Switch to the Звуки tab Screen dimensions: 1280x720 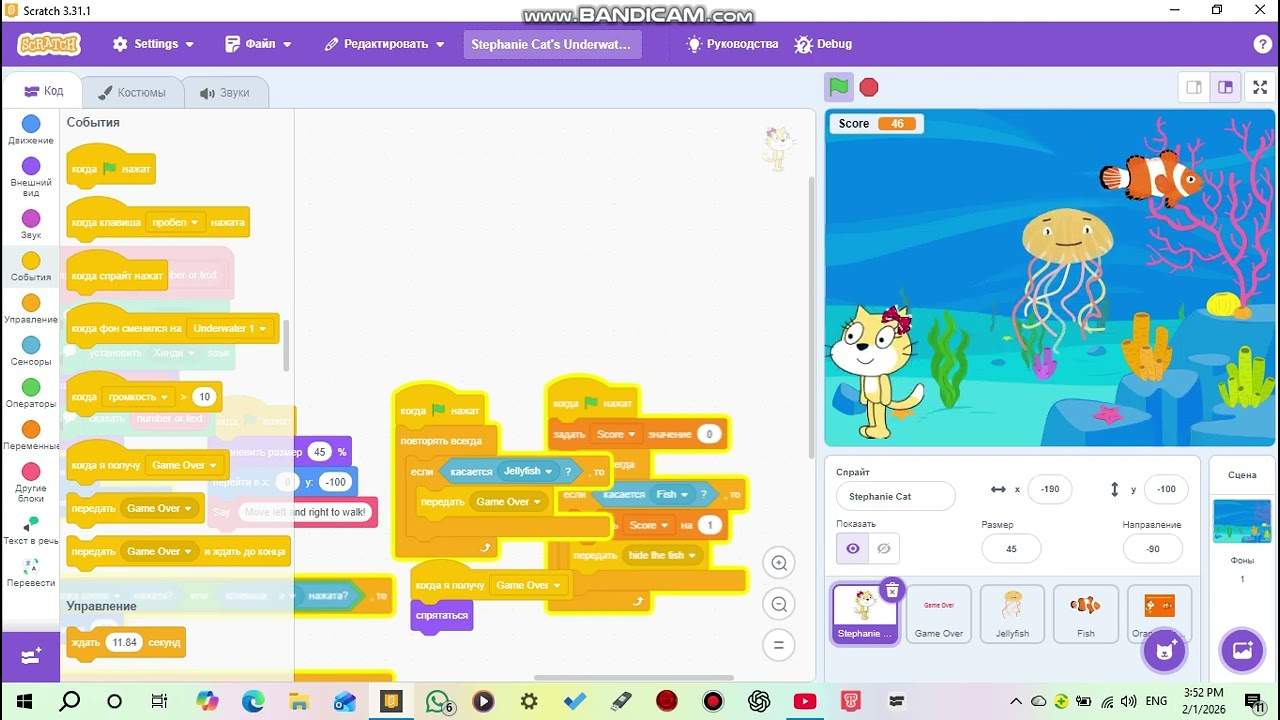pyautogui.click(x=225, y=92)
